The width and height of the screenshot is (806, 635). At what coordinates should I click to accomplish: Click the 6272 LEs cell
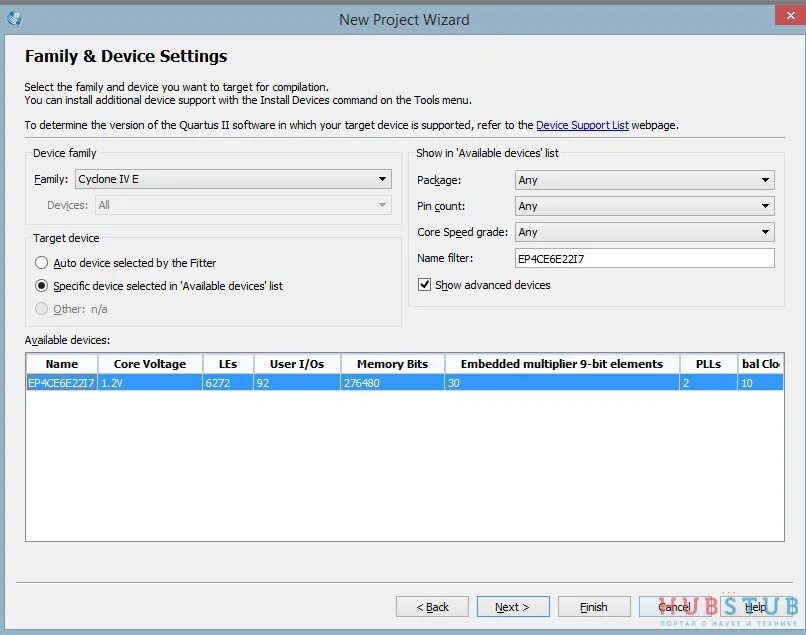tap(228, 383)
